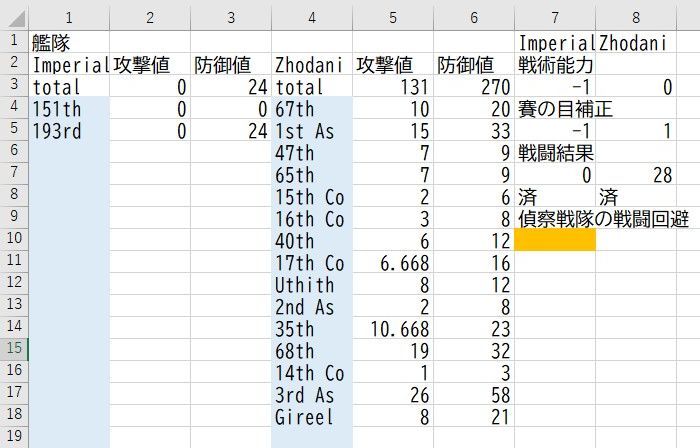Click the Zhodani header cell in row 2
This screenshot has height=448, width=700.
312,64
